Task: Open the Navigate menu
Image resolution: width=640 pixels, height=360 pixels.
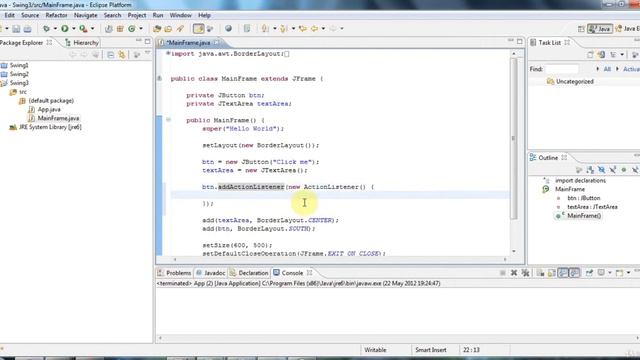Action: coord(85,15)
